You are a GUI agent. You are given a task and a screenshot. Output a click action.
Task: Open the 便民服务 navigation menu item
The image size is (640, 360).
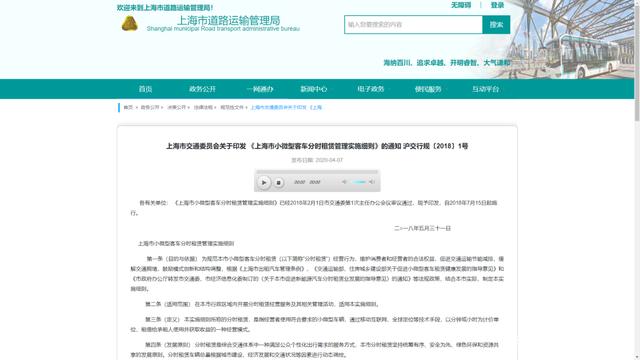(428, 89)
